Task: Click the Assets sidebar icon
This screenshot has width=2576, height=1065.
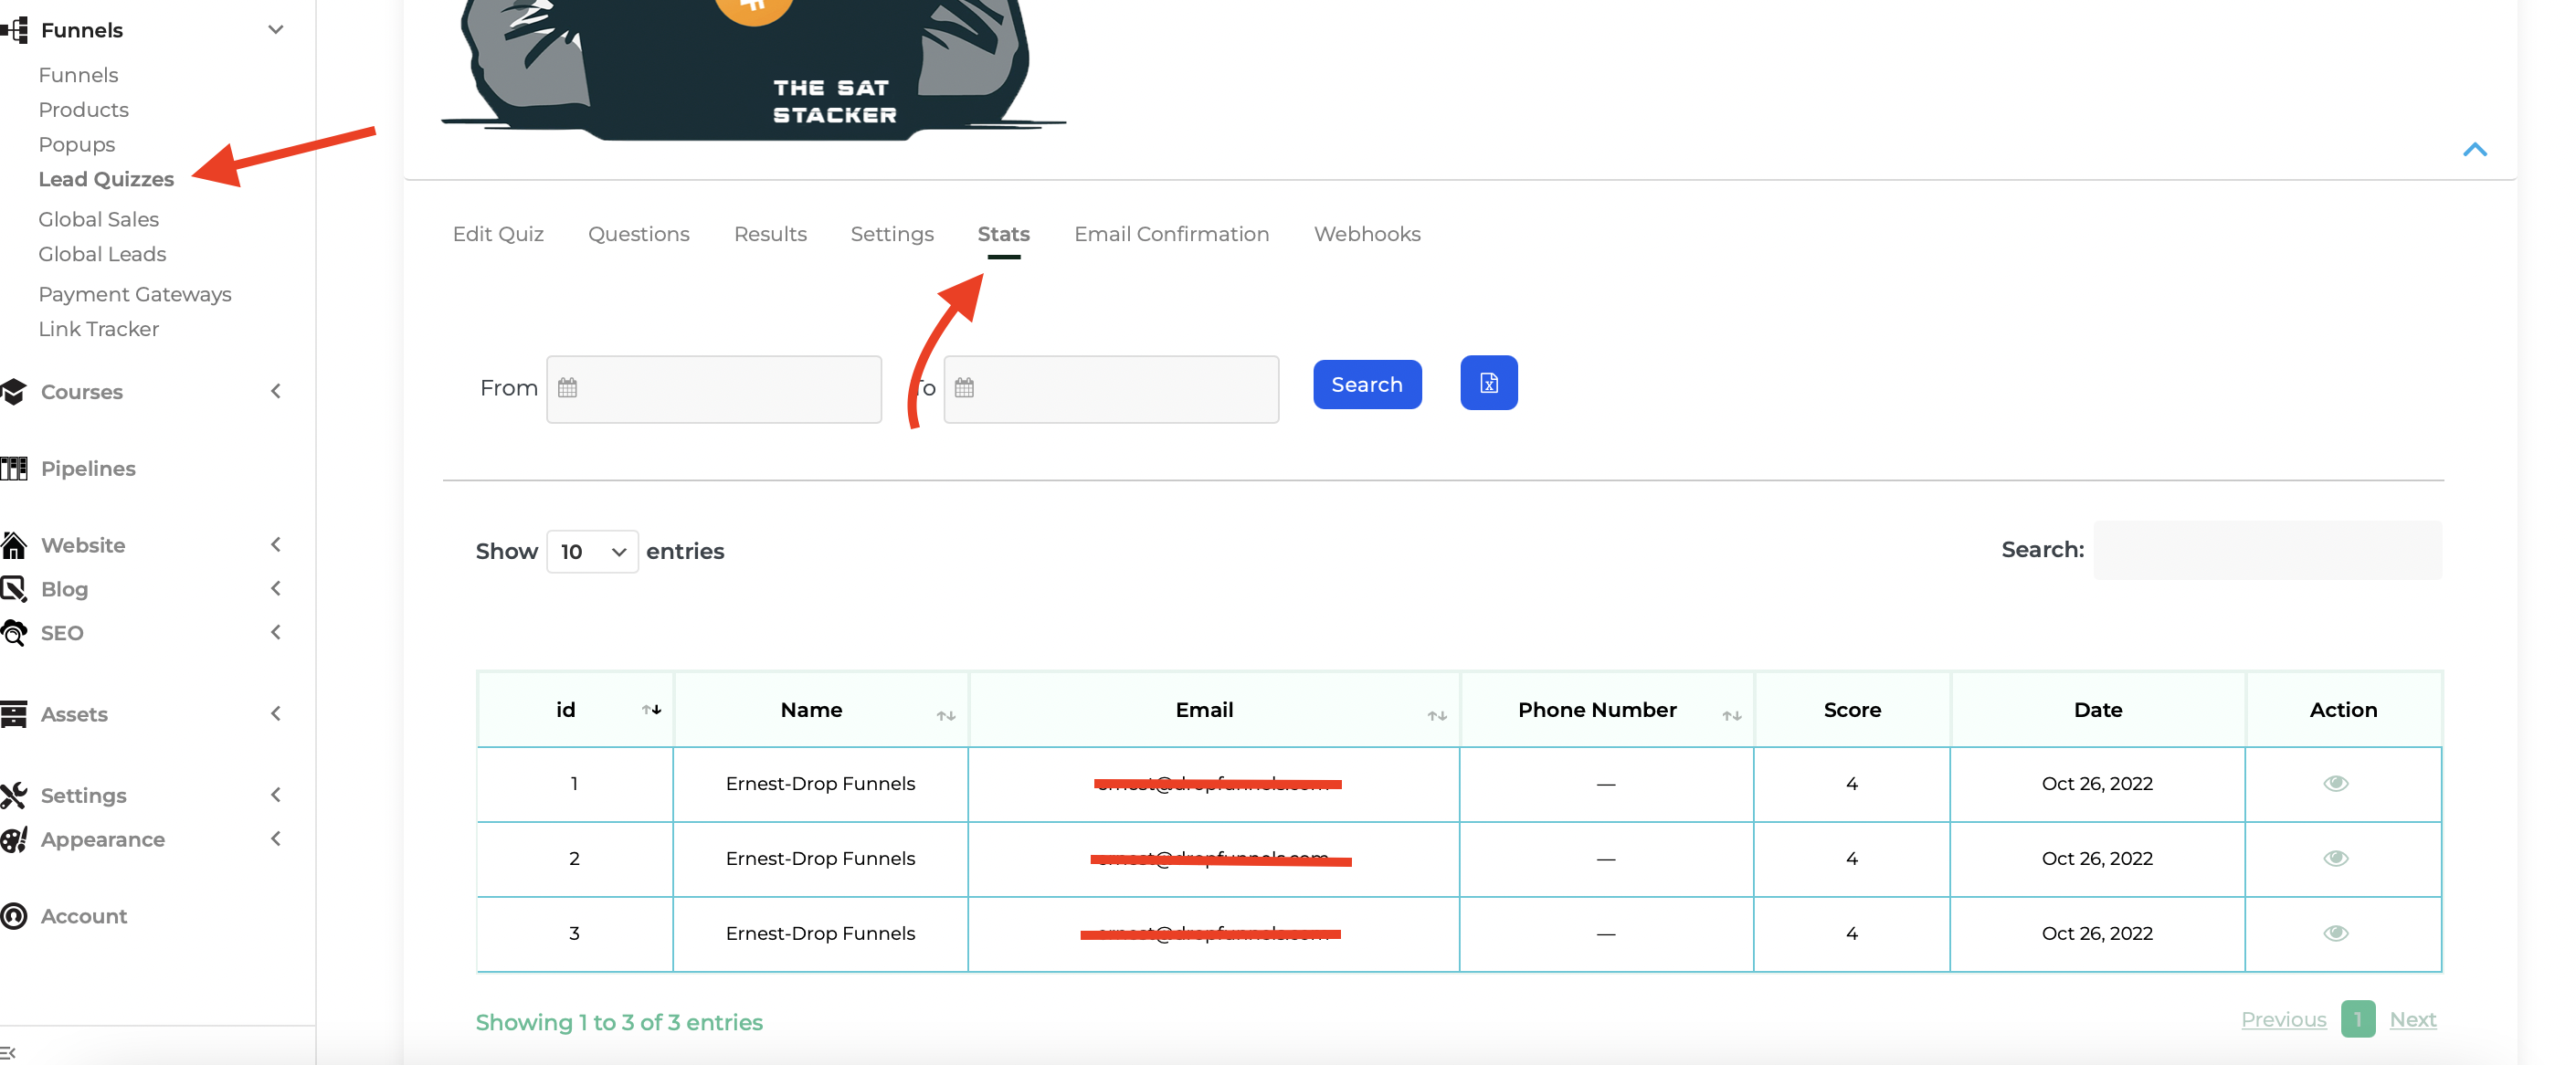Action: point(14,713)
